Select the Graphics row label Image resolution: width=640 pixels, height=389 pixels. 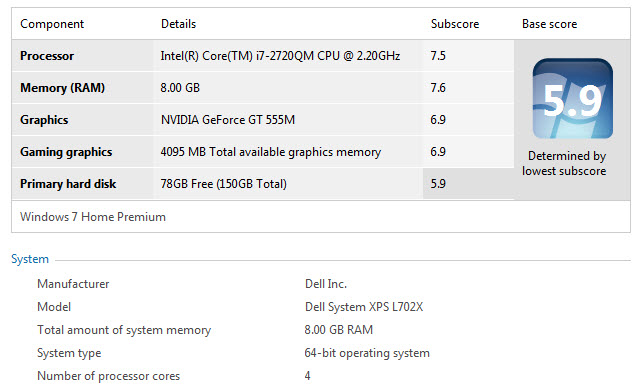tap(44, 120)
